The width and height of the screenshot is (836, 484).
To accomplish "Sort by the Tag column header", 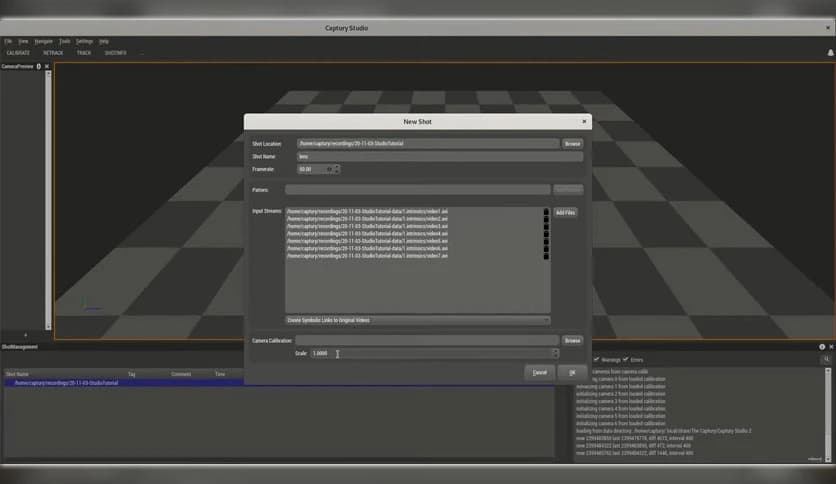I will (x=132, y=374).
